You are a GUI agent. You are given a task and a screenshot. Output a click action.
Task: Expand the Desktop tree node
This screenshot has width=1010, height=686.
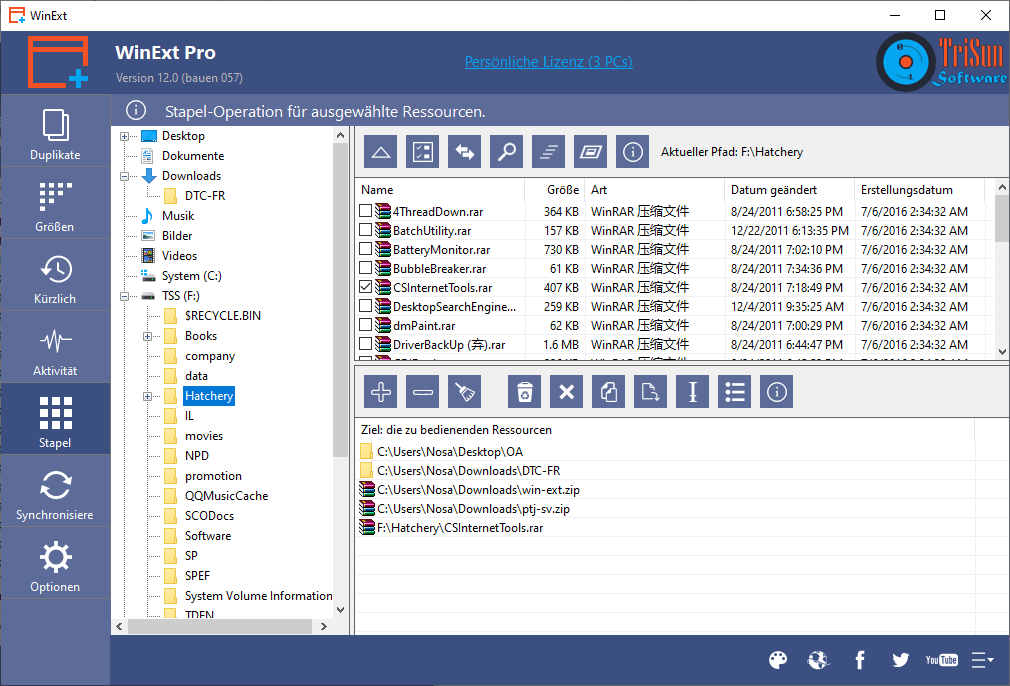pos(125,136)
